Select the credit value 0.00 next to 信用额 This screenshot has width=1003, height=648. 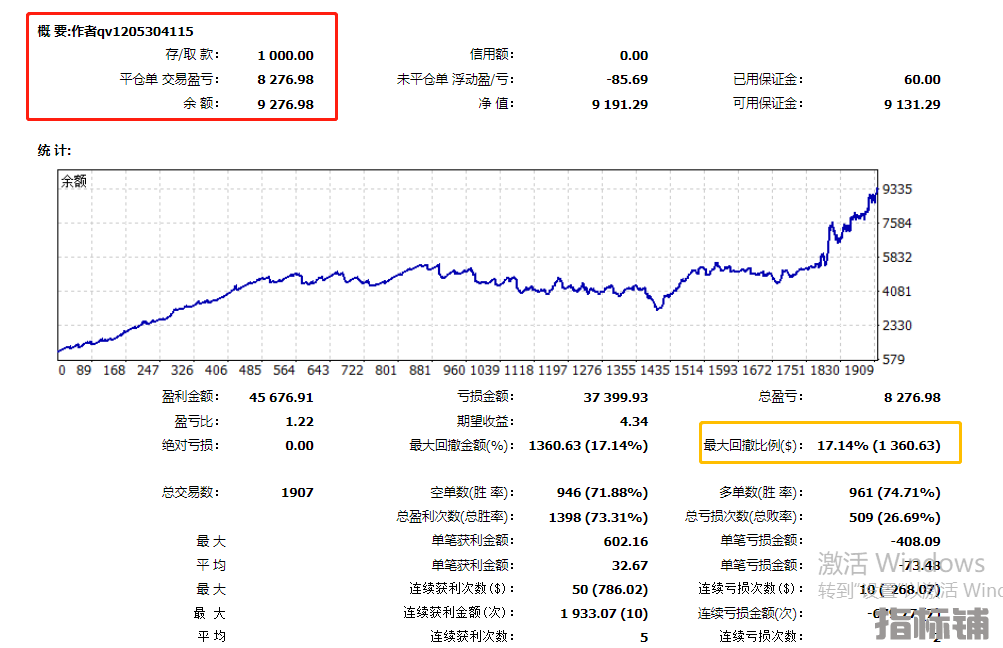pos(633,56)
